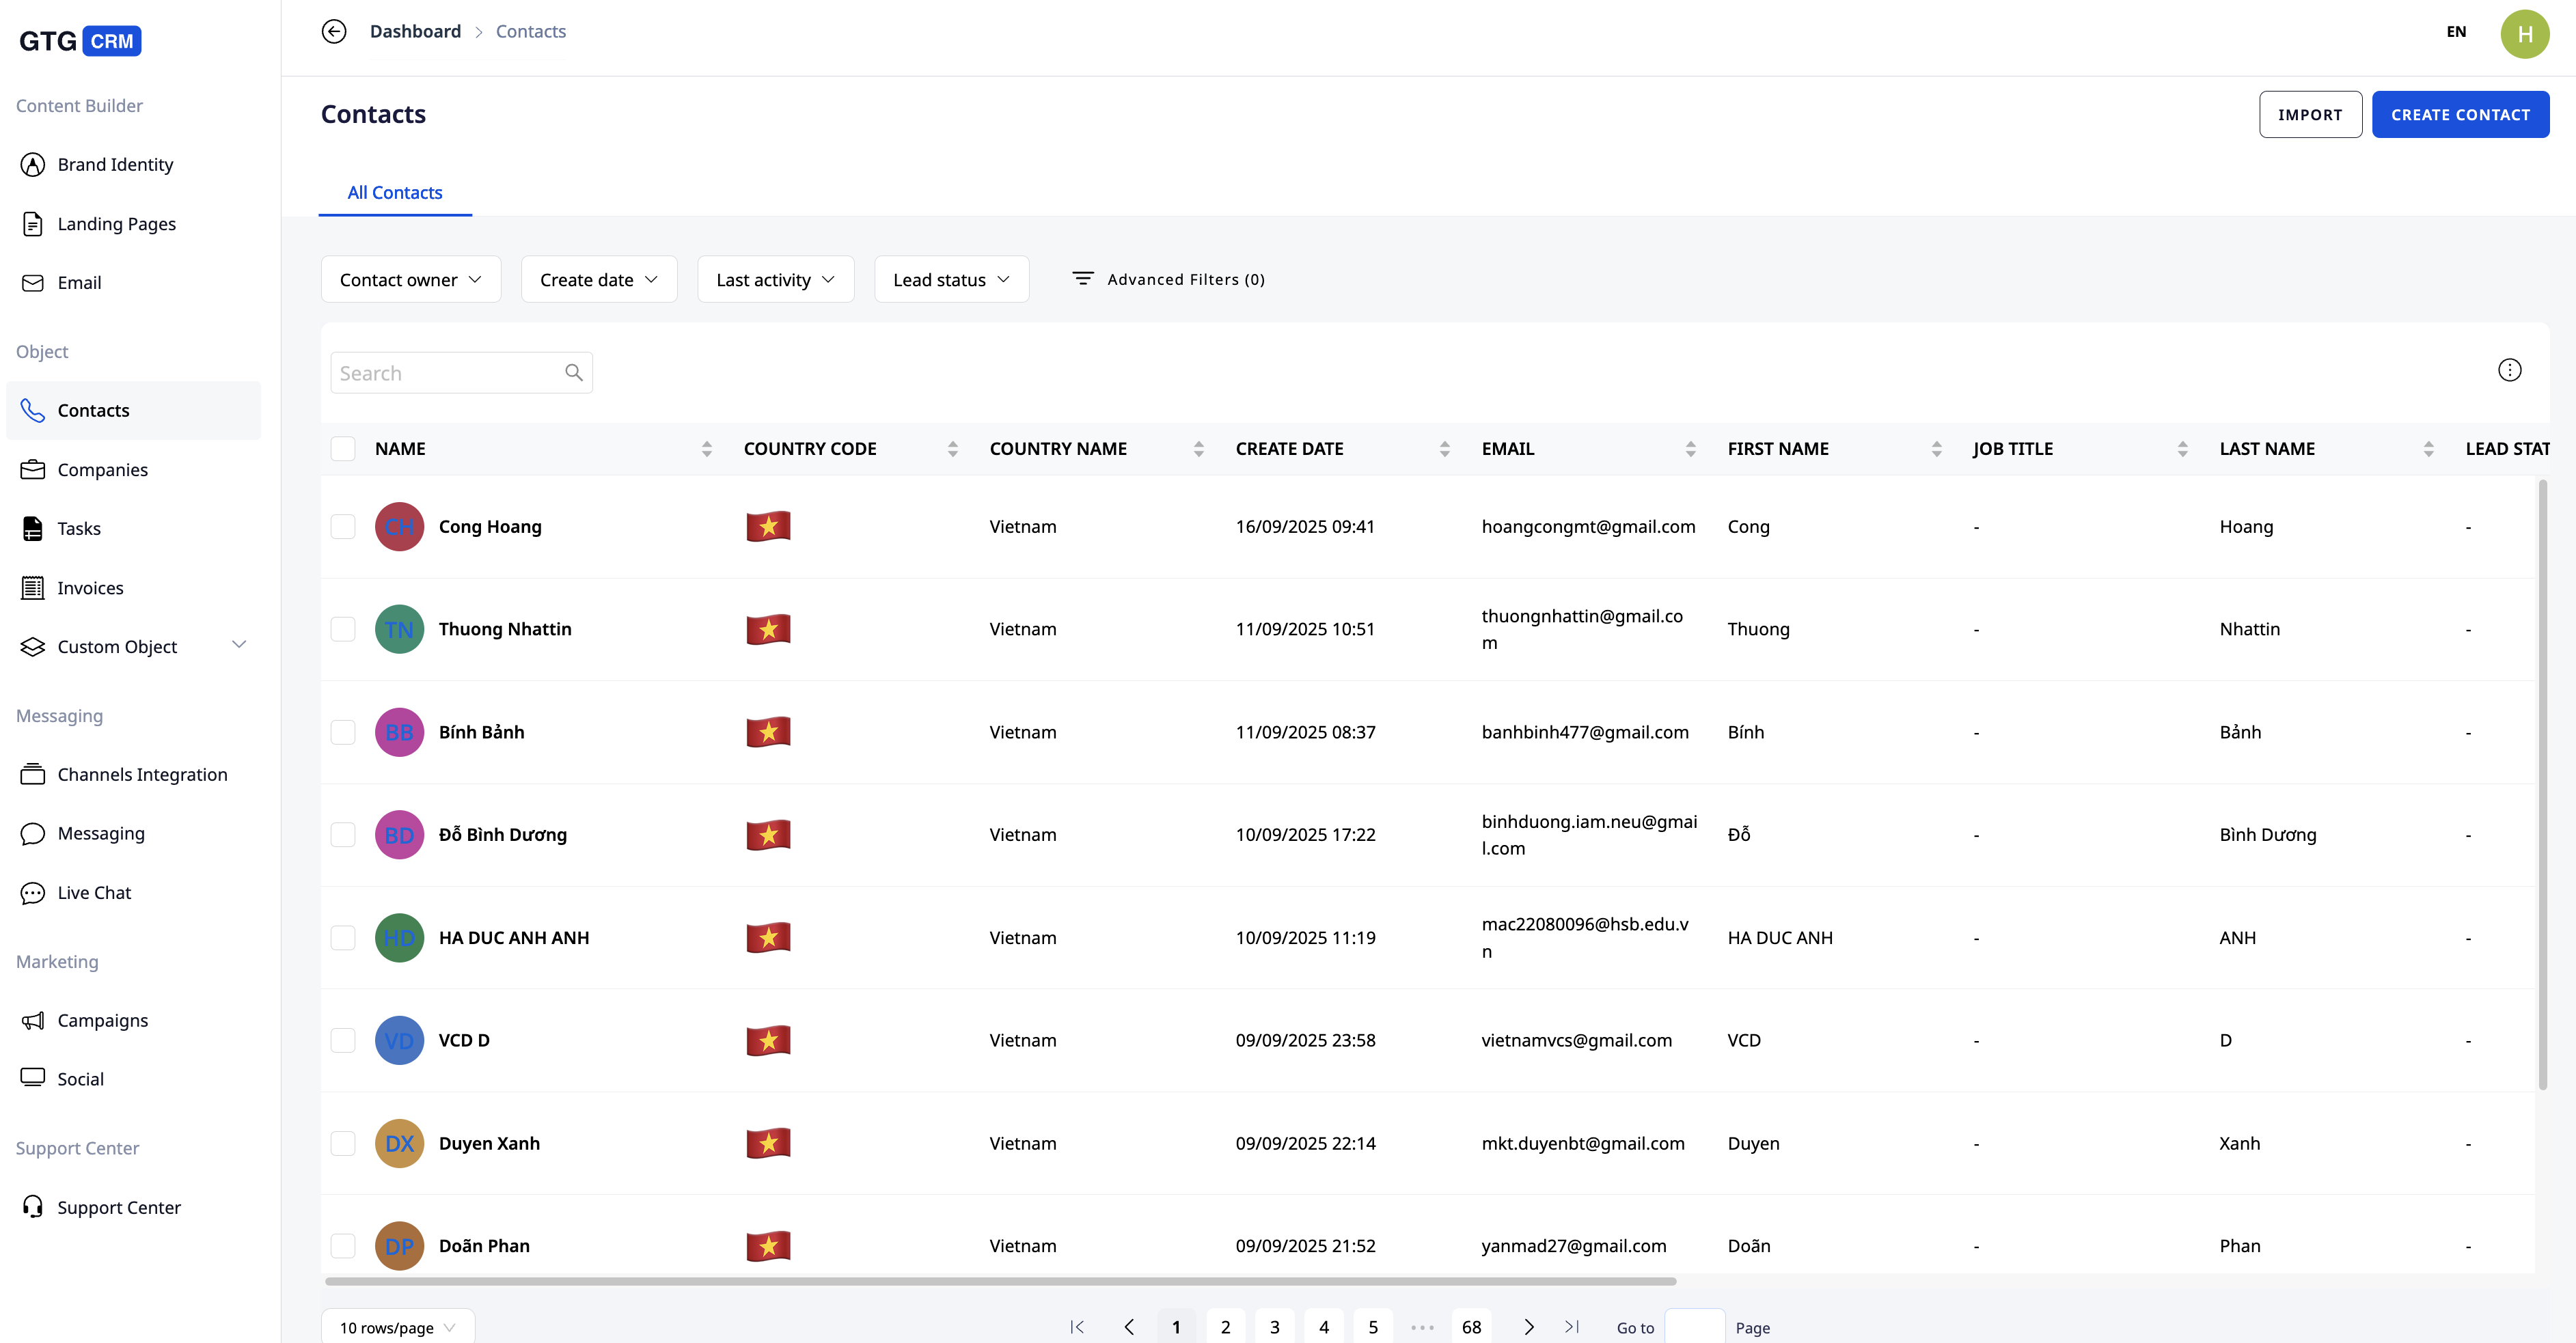Tick the VCD D contact checkbox
The image size is (2576, 1343).
point(343,1040)
